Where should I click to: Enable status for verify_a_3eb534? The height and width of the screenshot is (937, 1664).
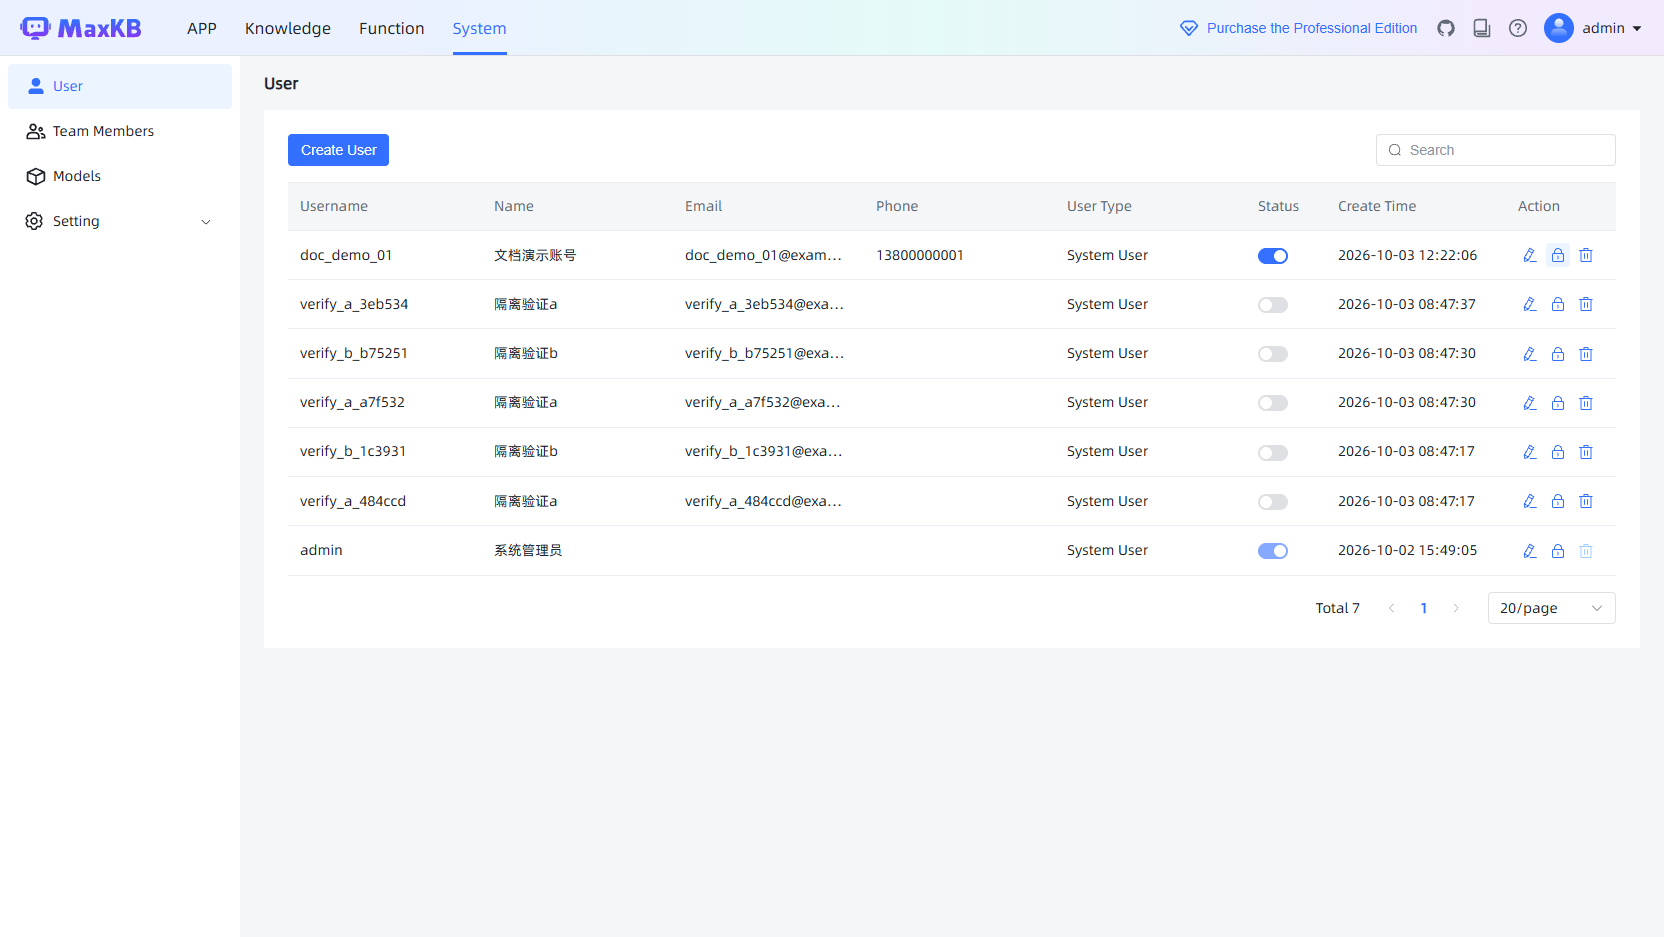click(1273, 305)
